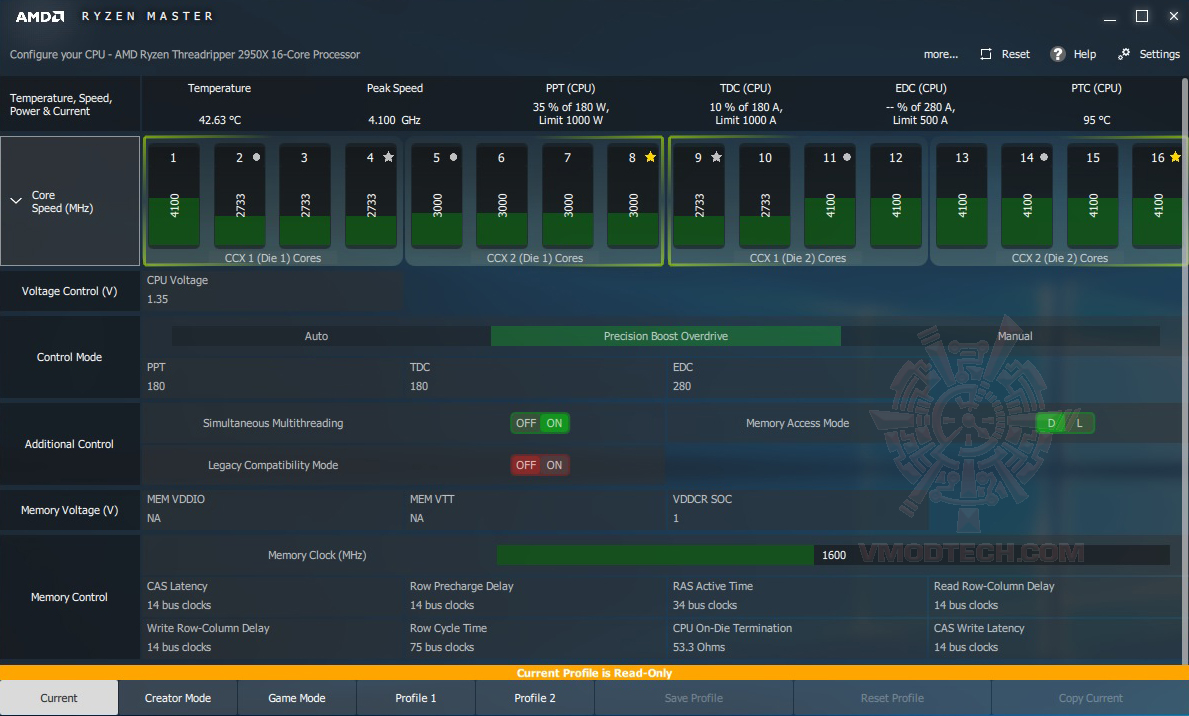Viewport: 1189px width, 716px height.
Task: Click the CAS Latency 14 bus clocks value
Action: pyautogui.click(x=179, y=605)
